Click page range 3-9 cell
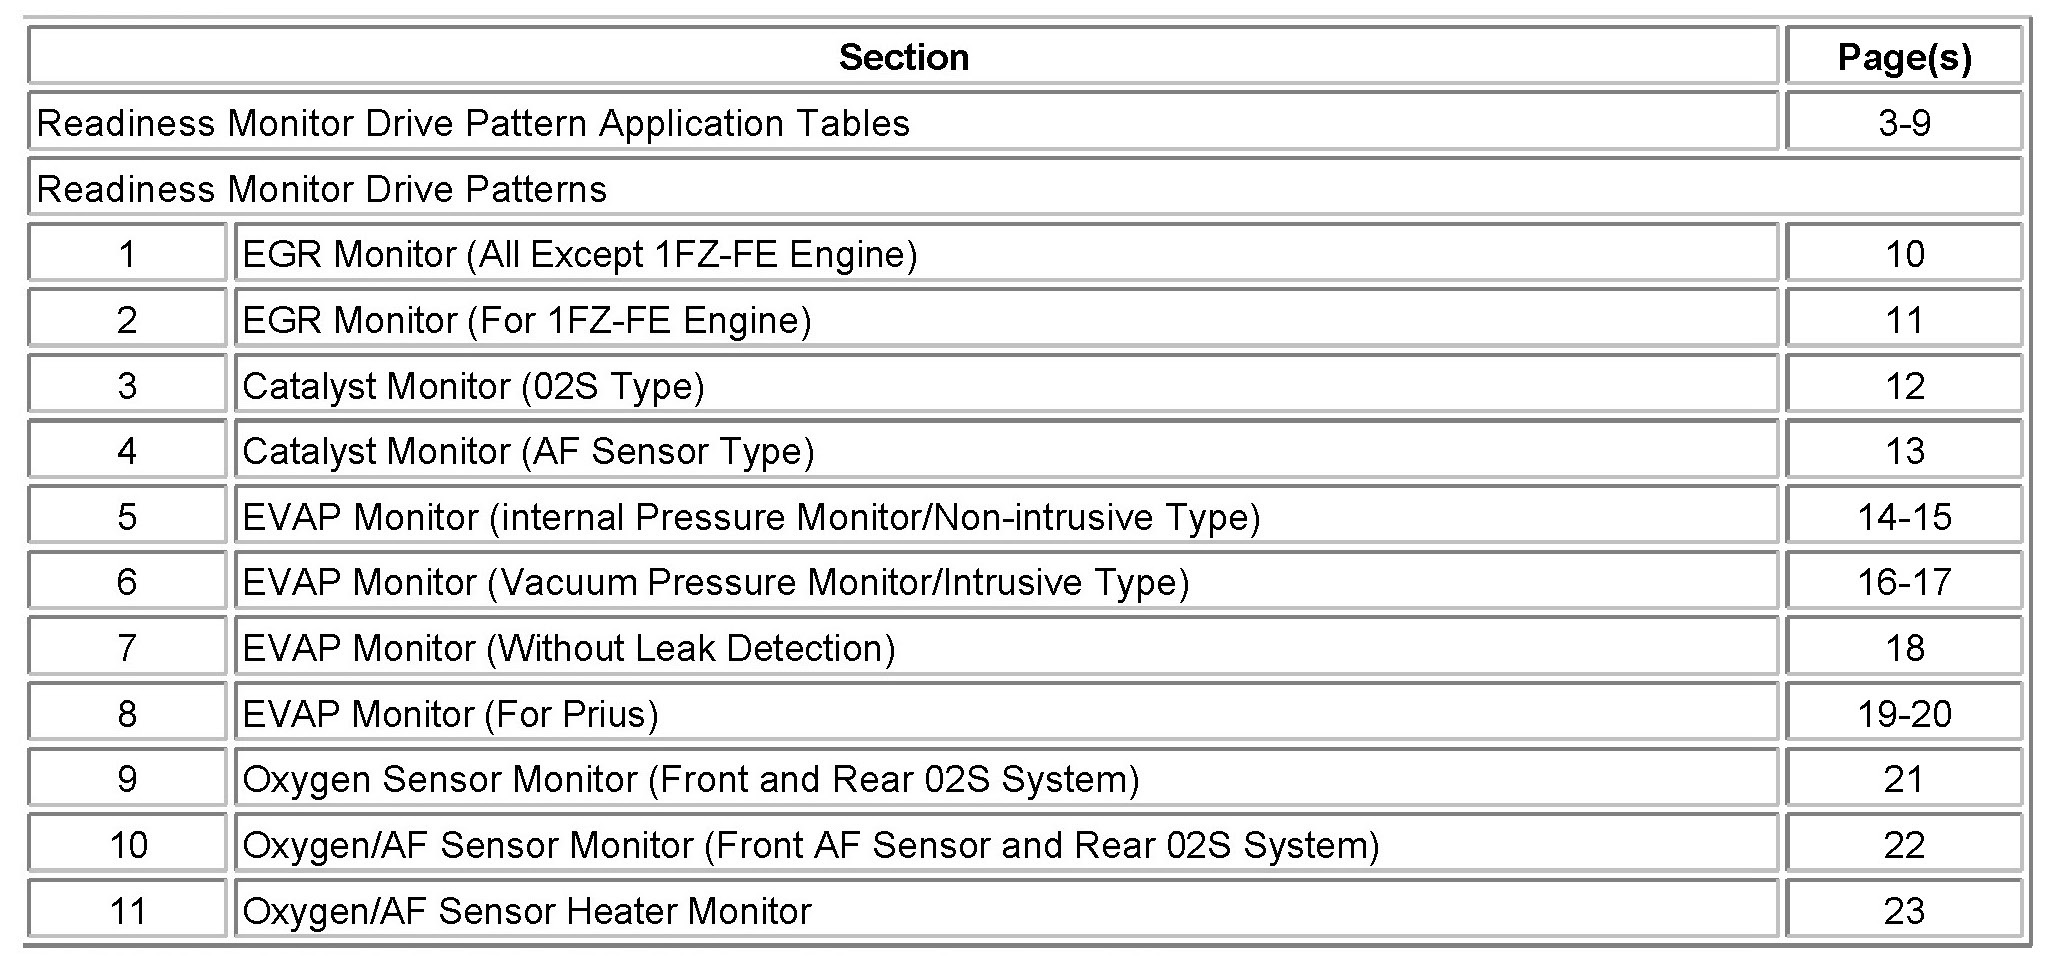The height and width of the screenshot is (963, 2046). (x=1903, y=123)
